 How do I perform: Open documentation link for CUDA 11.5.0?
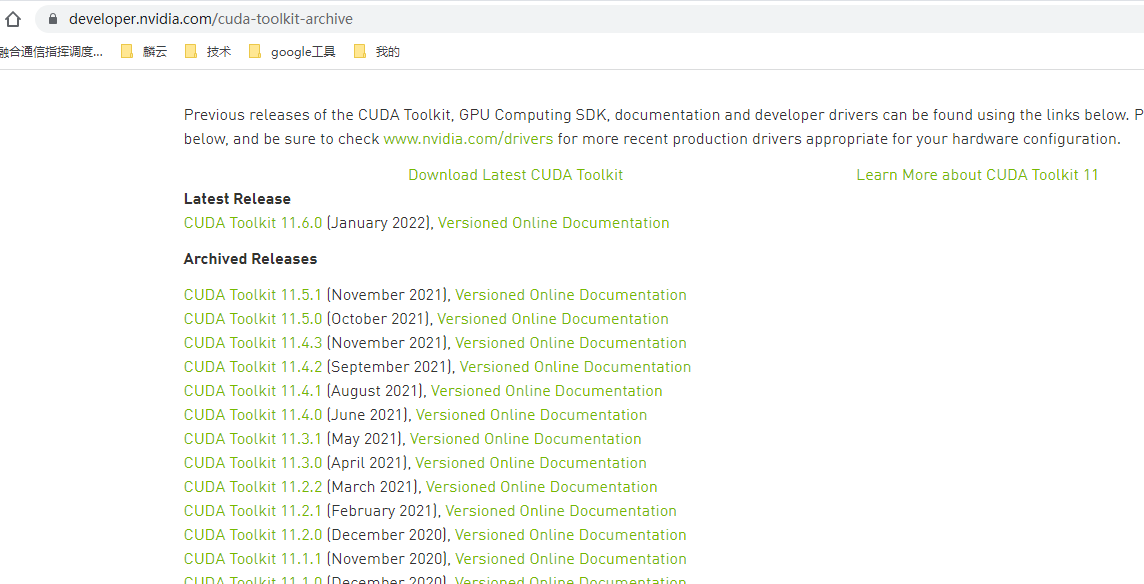pyautogui.click(x=553, y=319)
